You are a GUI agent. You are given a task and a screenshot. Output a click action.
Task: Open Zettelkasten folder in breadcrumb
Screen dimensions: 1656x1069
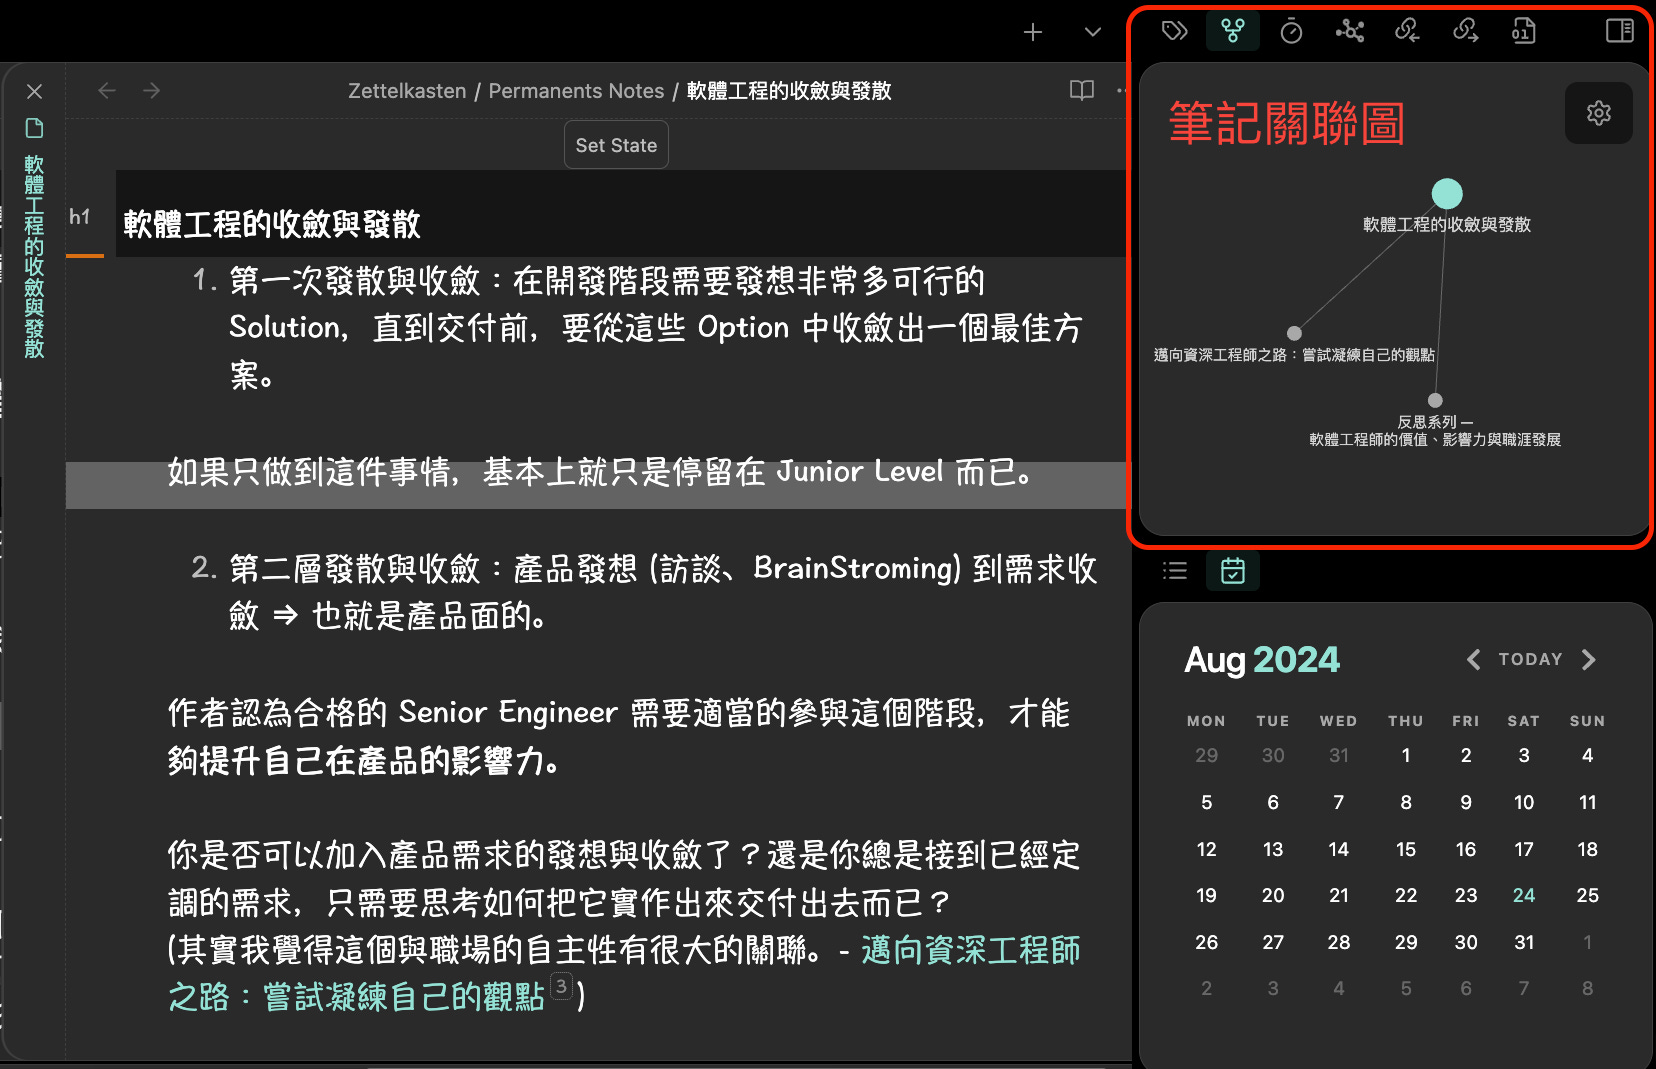407,91
